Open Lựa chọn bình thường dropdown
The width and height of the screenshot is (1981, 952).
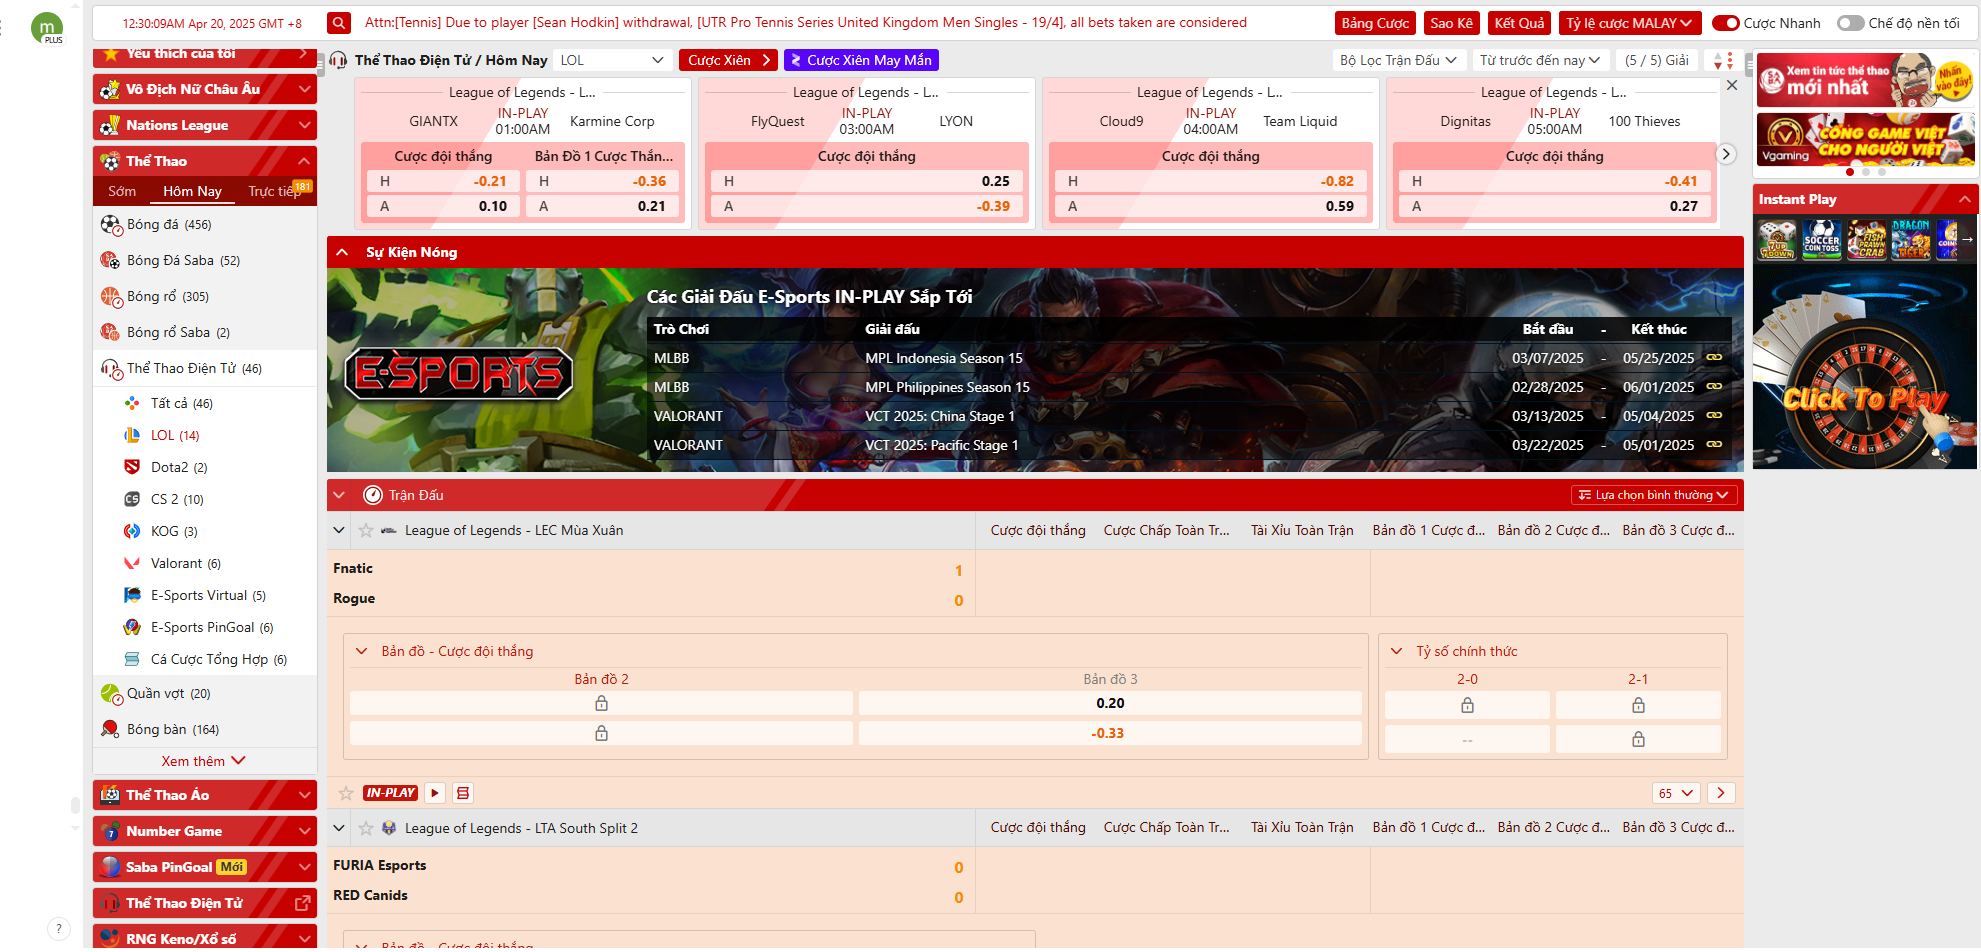[1654, 495]
